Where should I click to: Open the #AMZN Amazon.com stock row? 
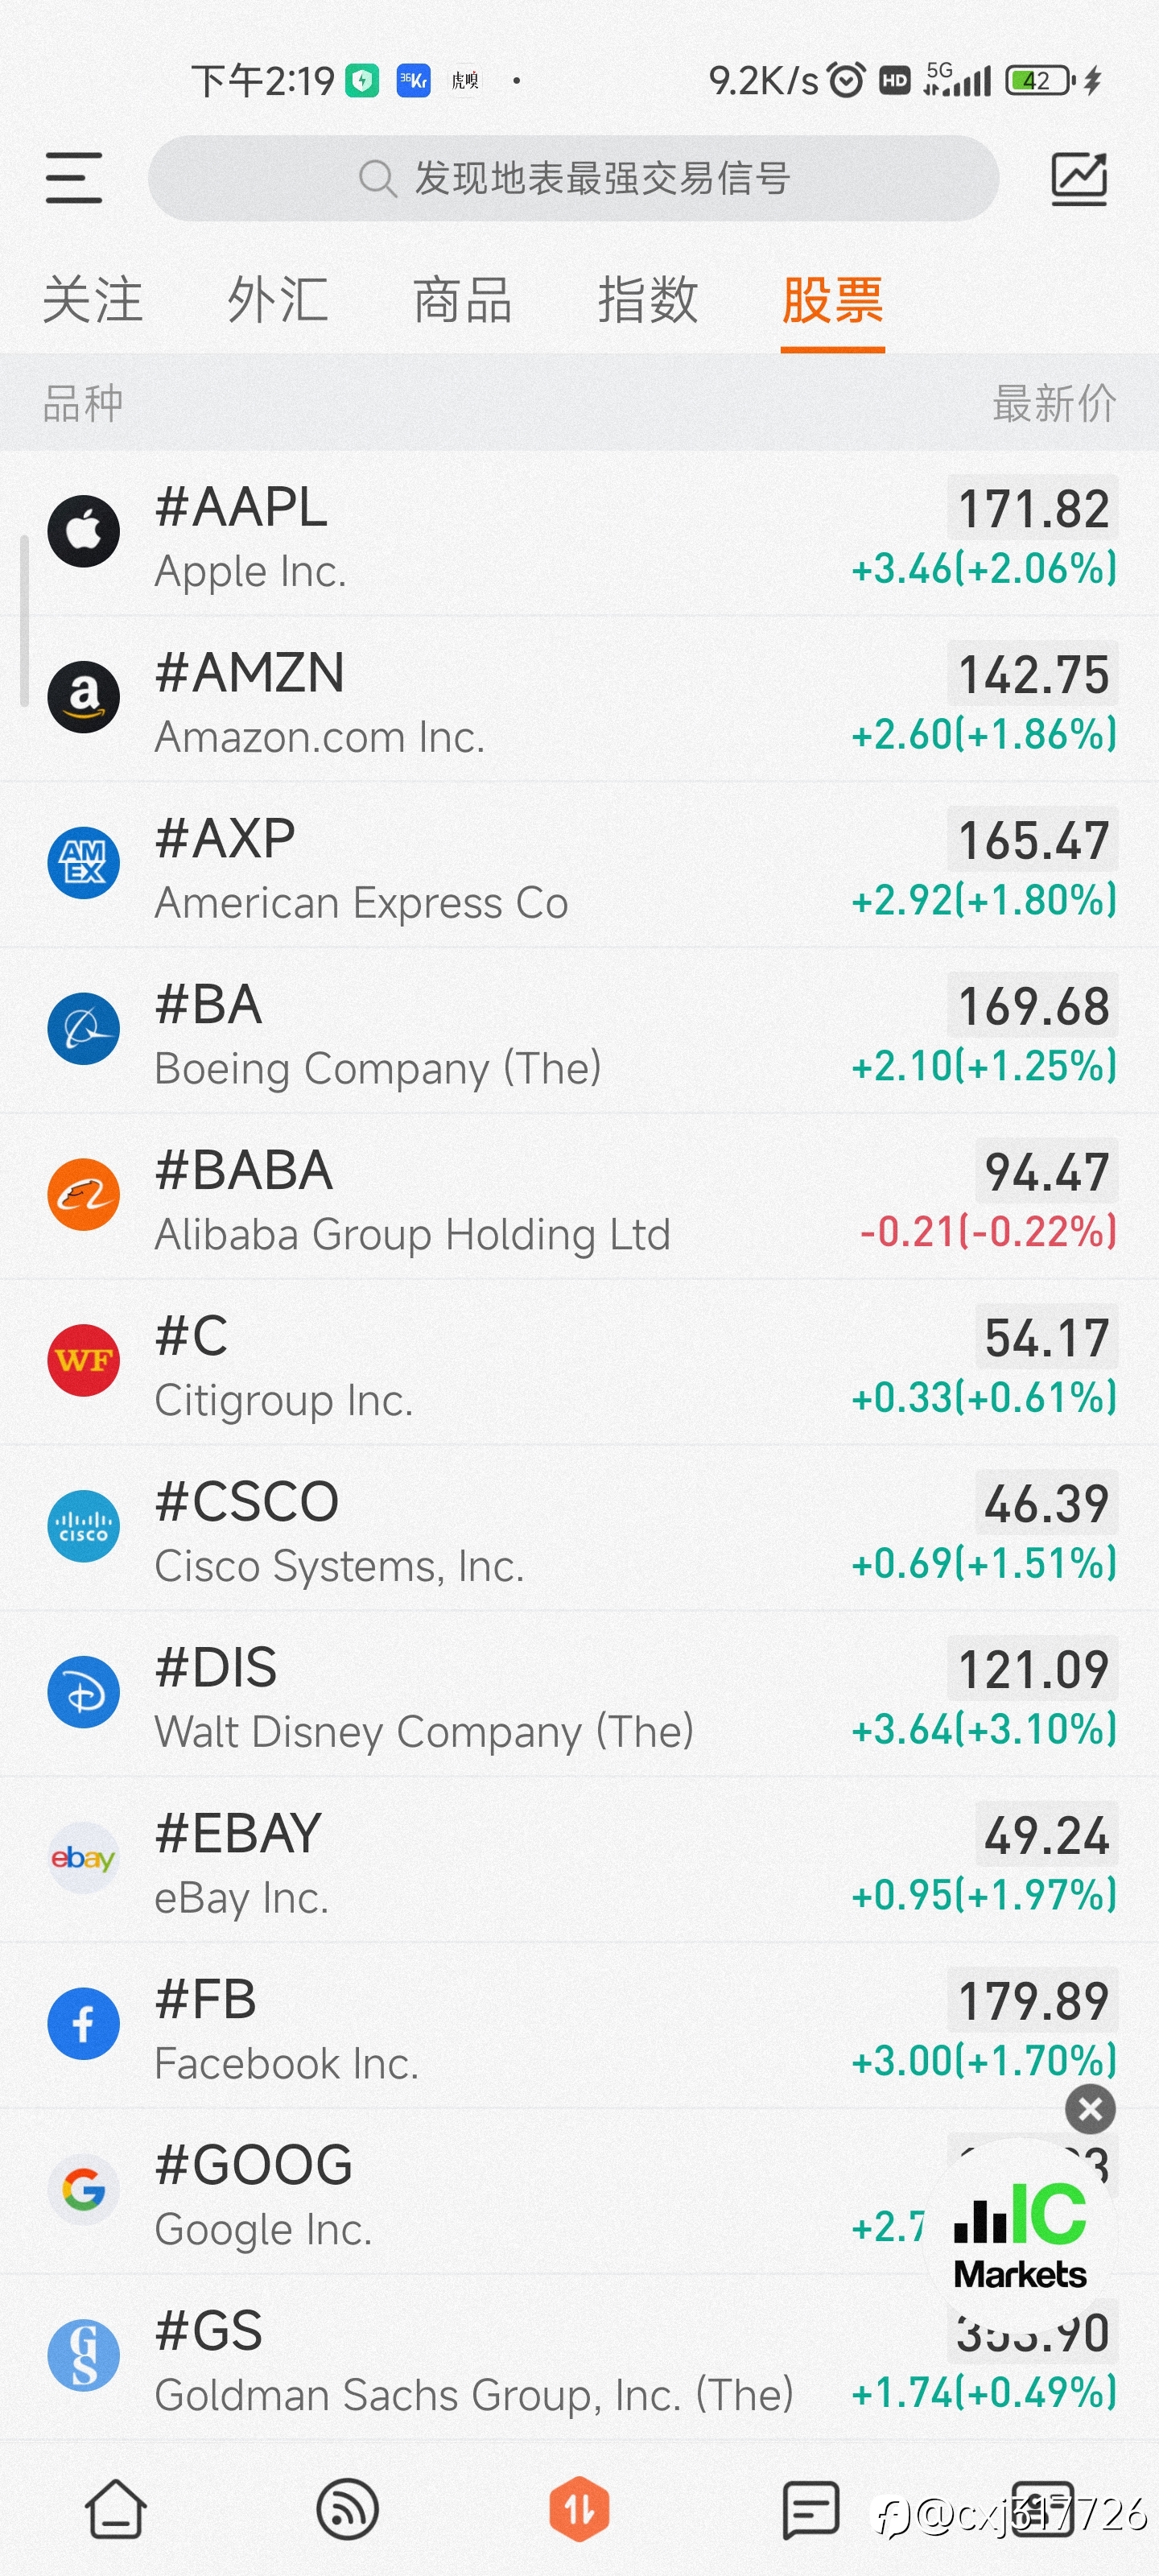click(x=580, y=699)
